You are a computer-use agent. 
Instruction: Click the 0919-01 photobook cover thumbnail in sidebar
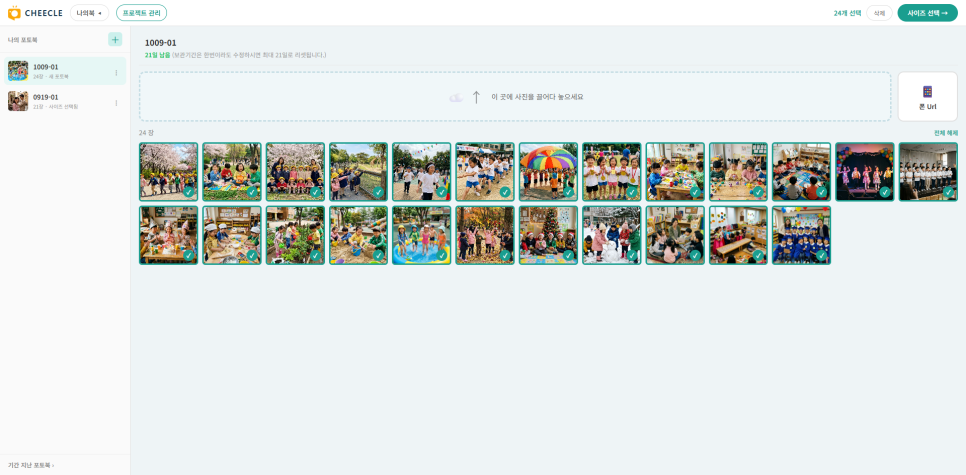pyautogui.click(x=18, y=101)
